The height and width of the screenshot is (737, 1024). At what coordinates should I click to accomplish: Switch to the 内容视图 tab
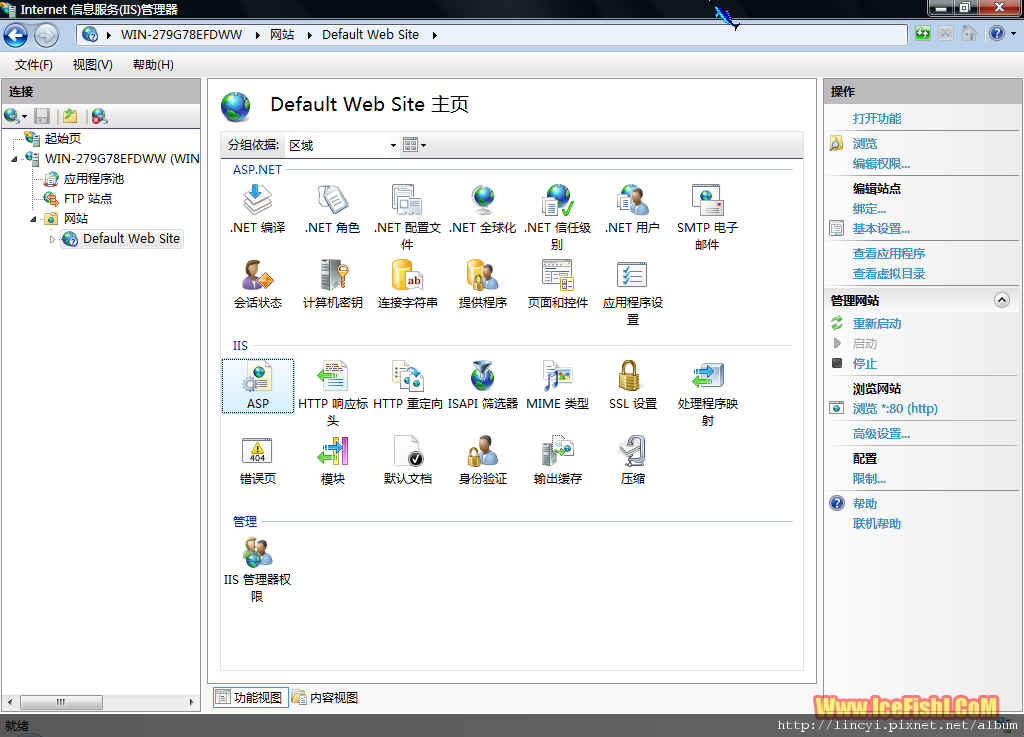[x=325, y=697]
